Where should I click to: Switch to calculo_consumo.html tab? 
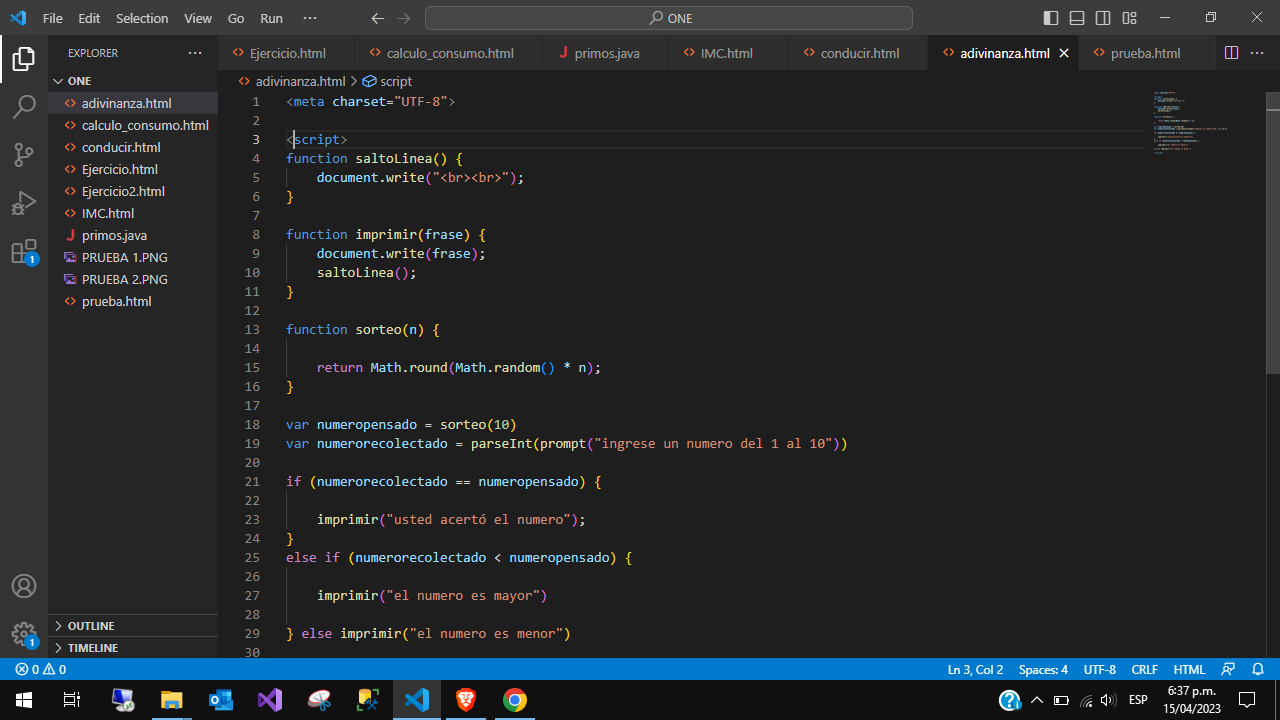(448, 53)
